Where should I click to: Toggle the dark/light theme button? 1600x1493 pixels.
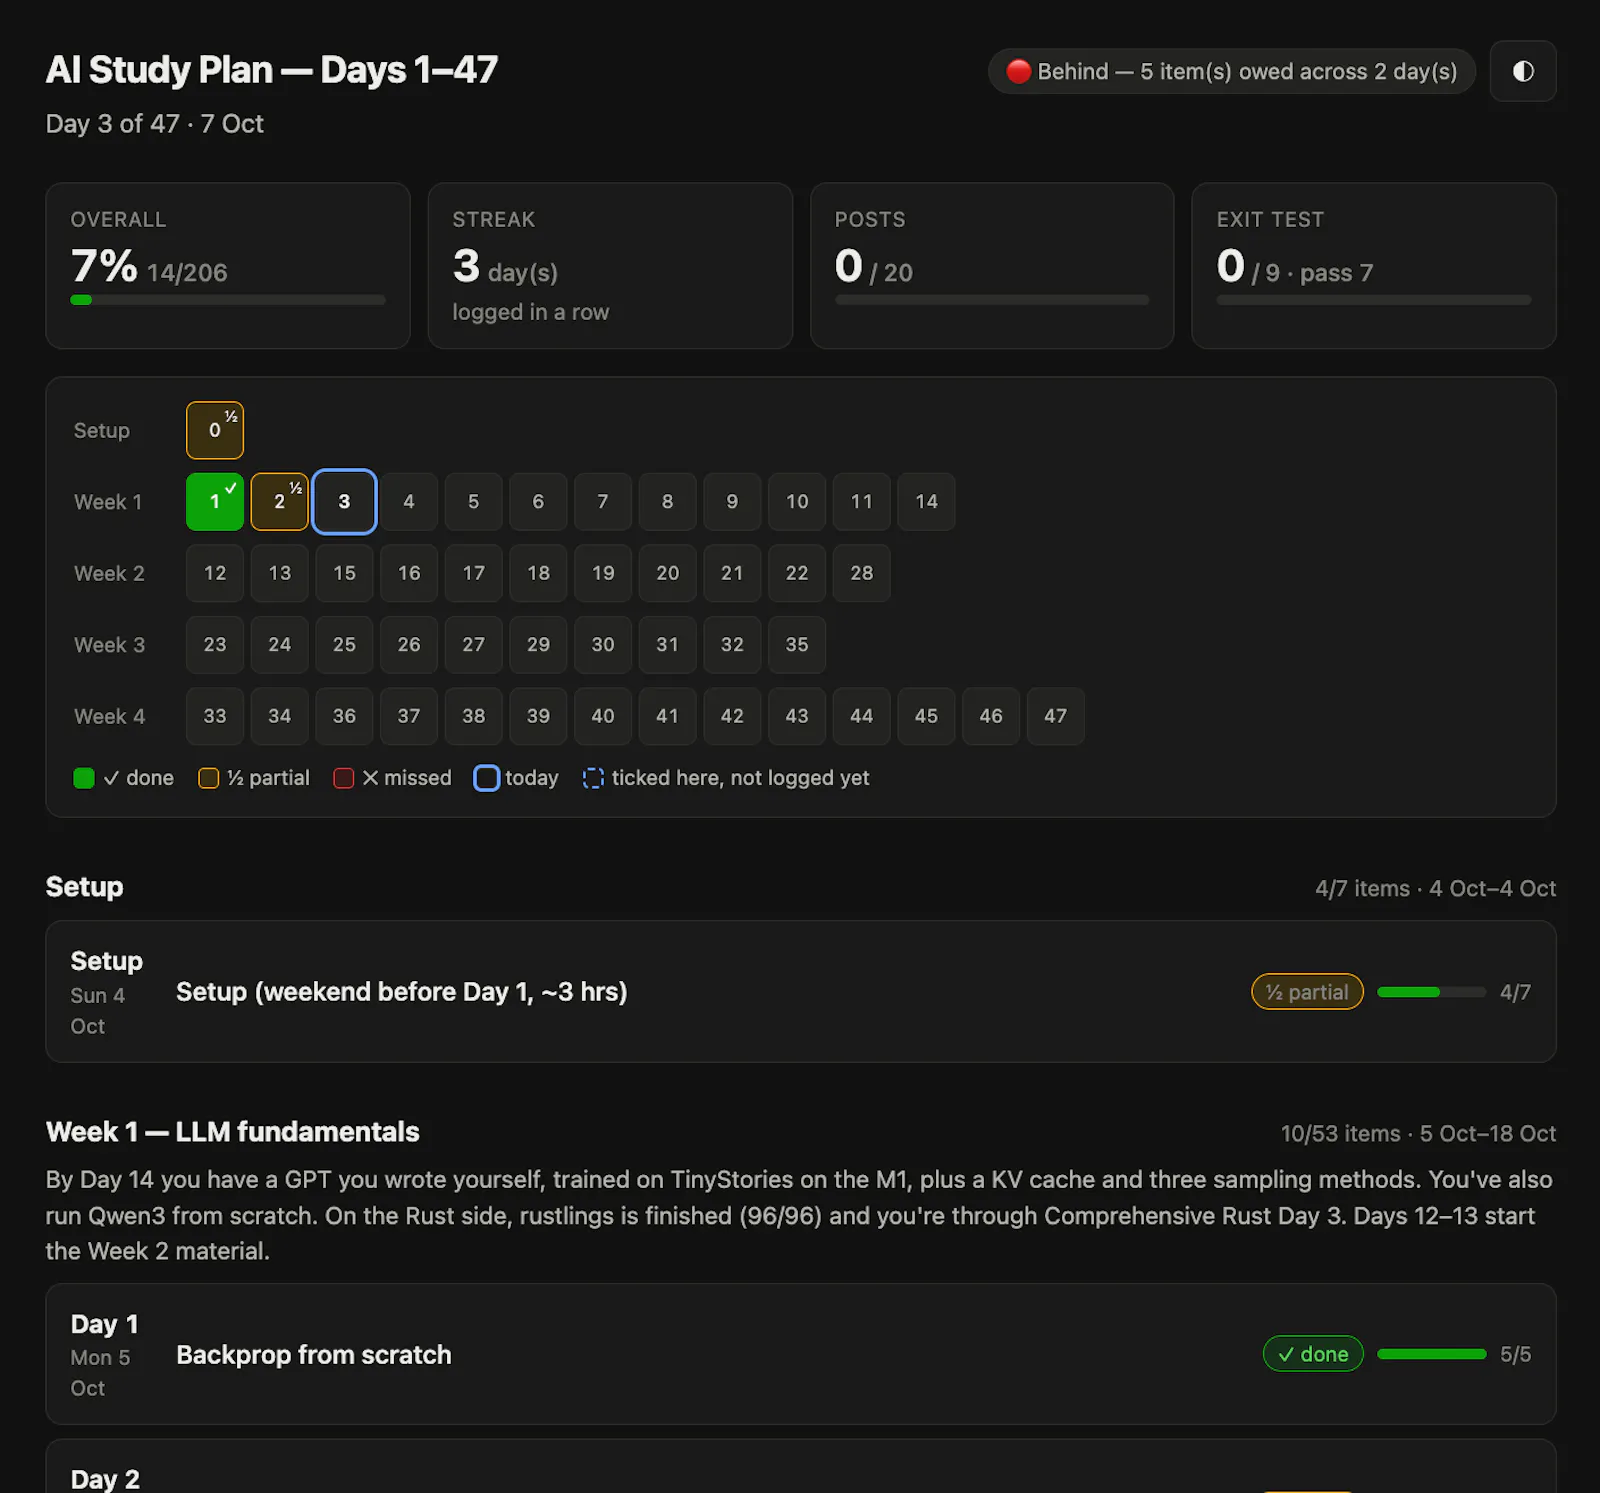pyautogui.click(x=1522, y=71)
